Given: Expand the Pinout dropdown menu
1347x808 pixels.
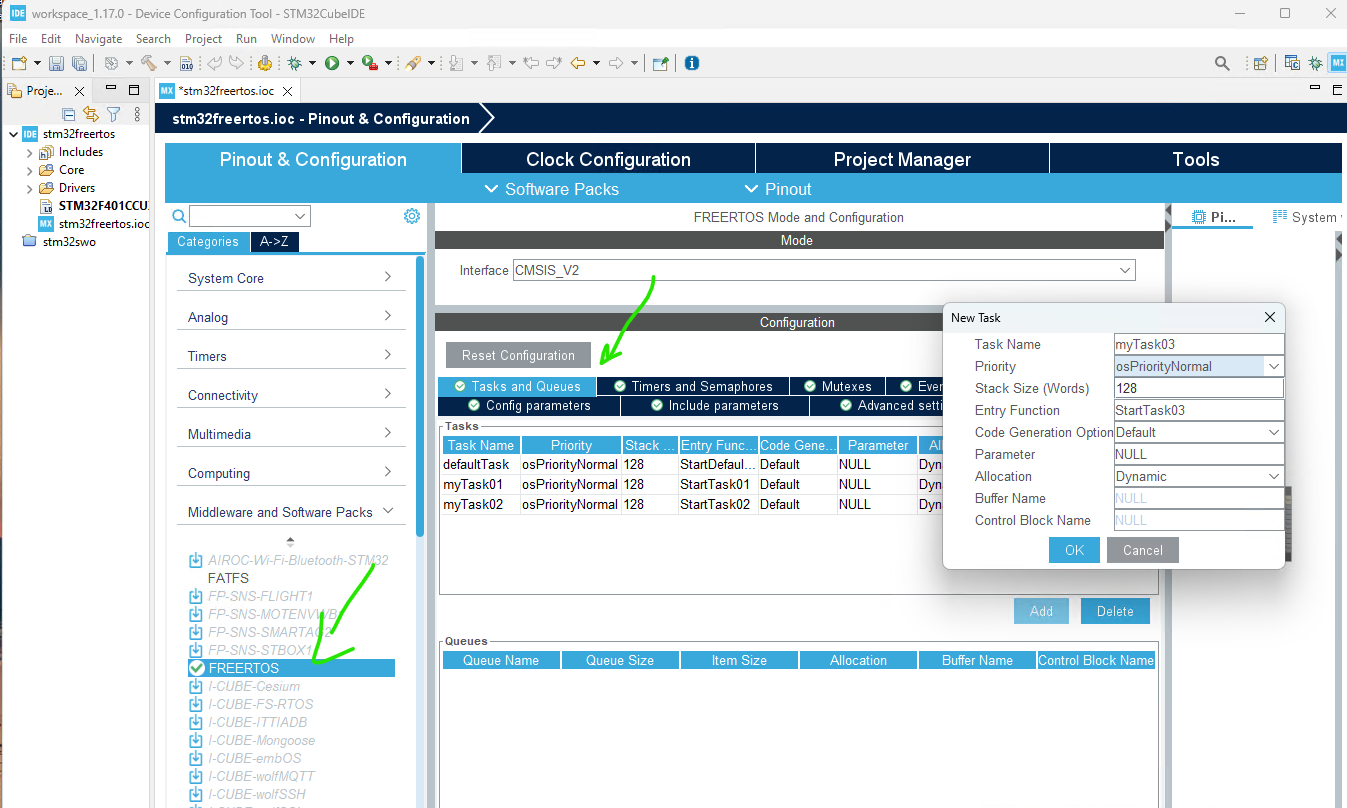Looking at the screenshot, I should pyautogui.click(x=778, y=189).
